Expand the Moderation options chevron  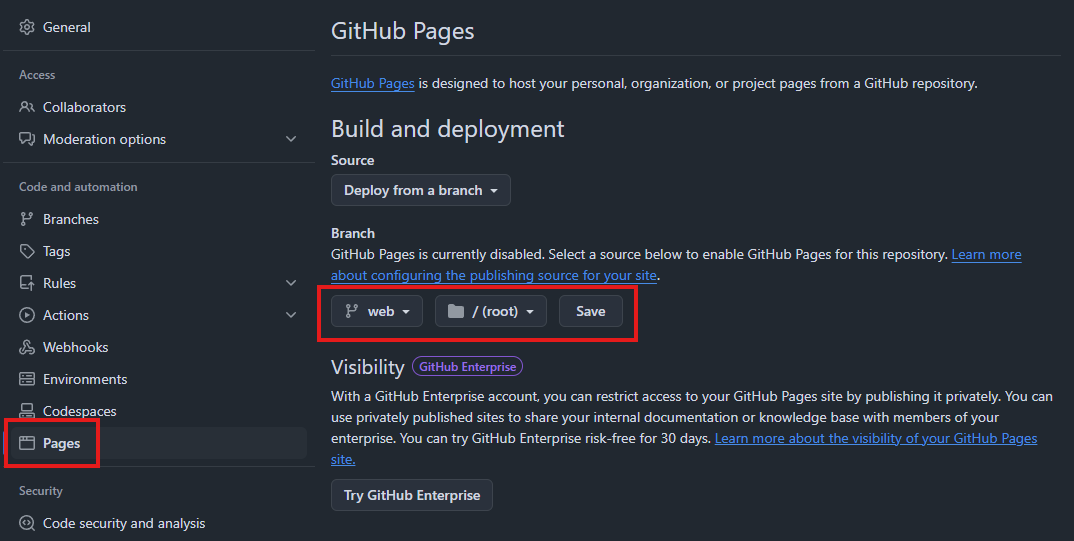[291, 139]
